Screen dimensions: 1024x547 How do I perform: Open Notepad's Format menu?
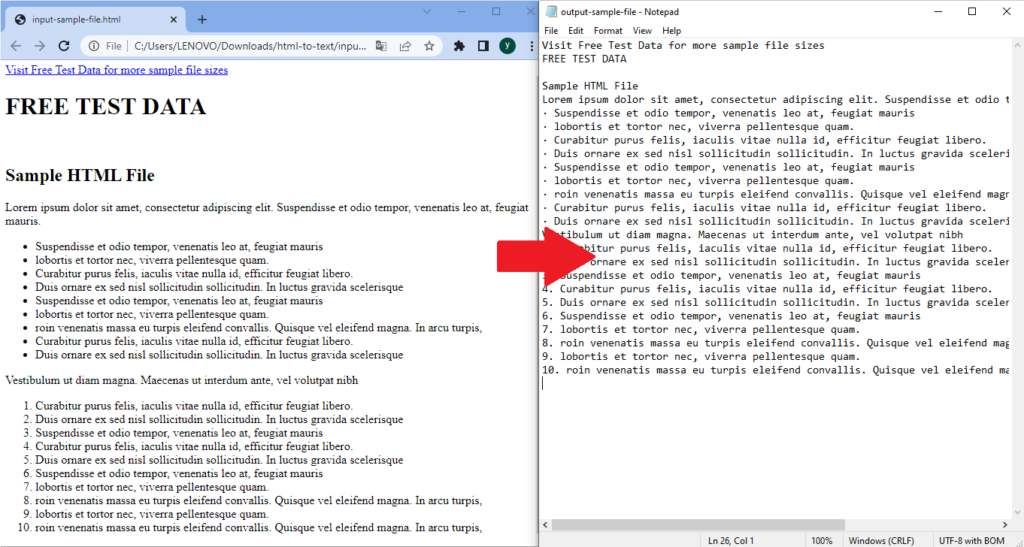[x=607, y=31]
